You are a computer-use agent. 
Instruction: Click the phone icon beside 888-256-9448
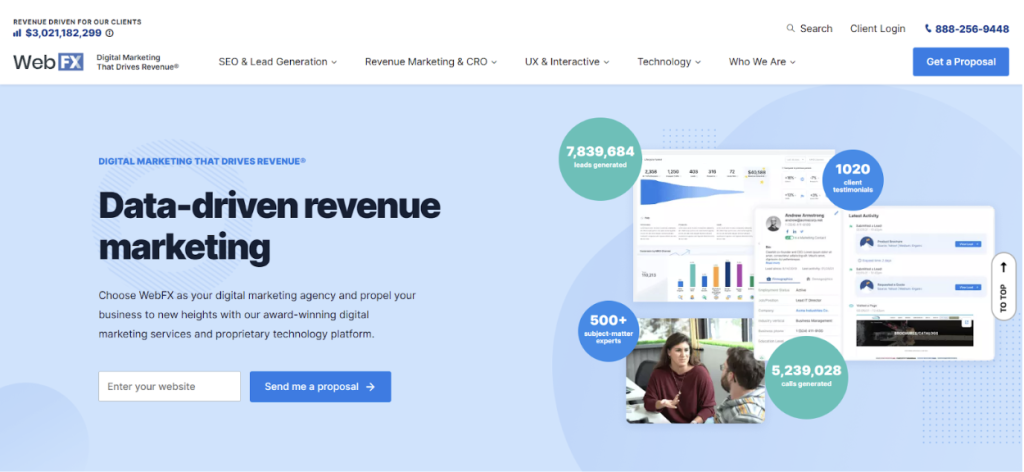click(x=928, y=29)
